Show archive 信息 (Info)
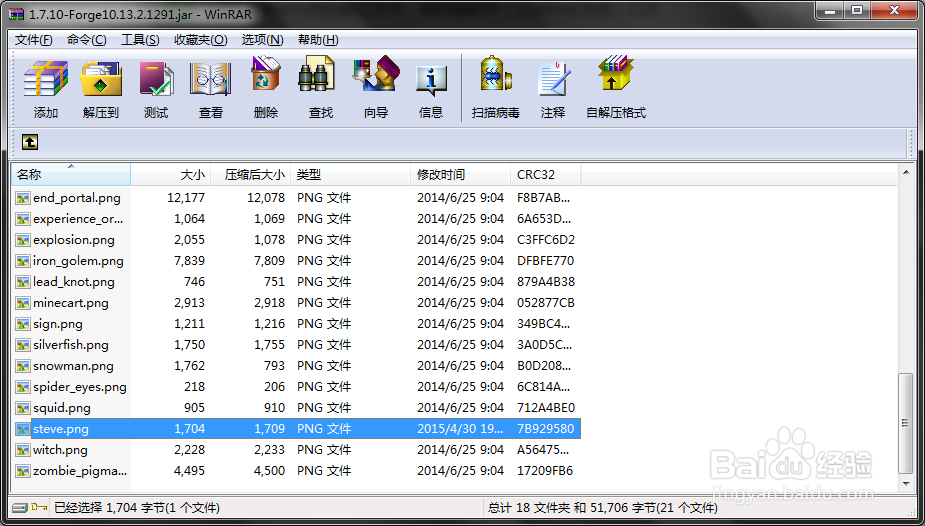This screenshot has width=925, height=526. pyautogui.click(x=431, y=80)
